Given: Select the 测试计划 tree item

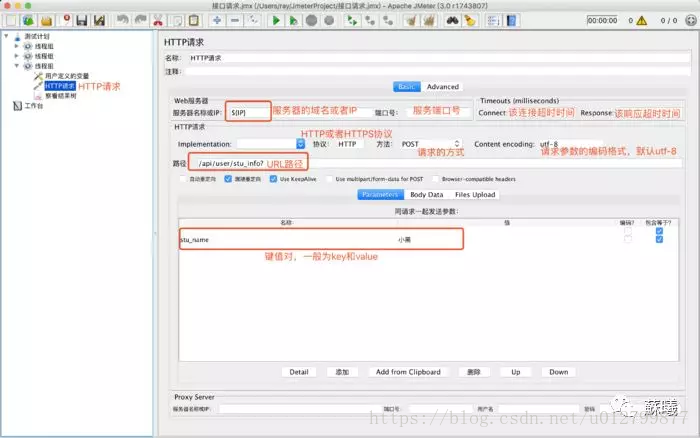Looking at the screenshot, I should pos(37,36).
